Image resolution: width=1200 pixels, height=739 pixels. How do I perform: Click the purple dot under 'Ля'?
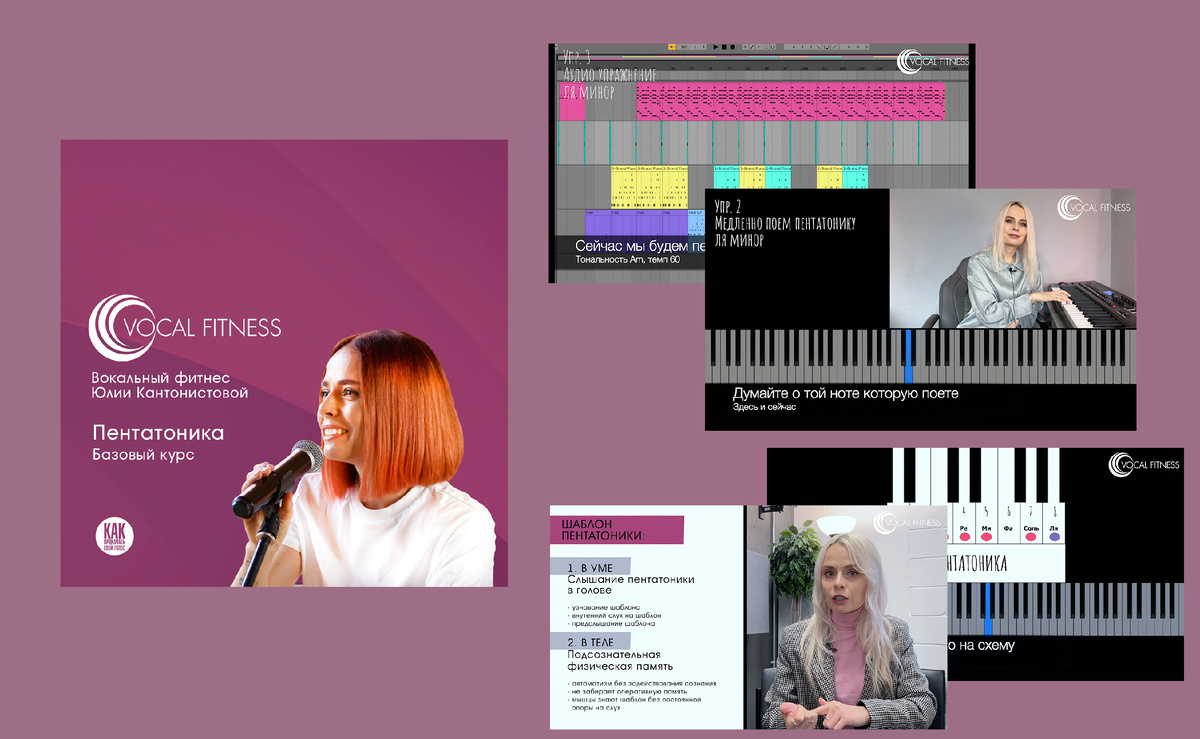pos(1055,537)
